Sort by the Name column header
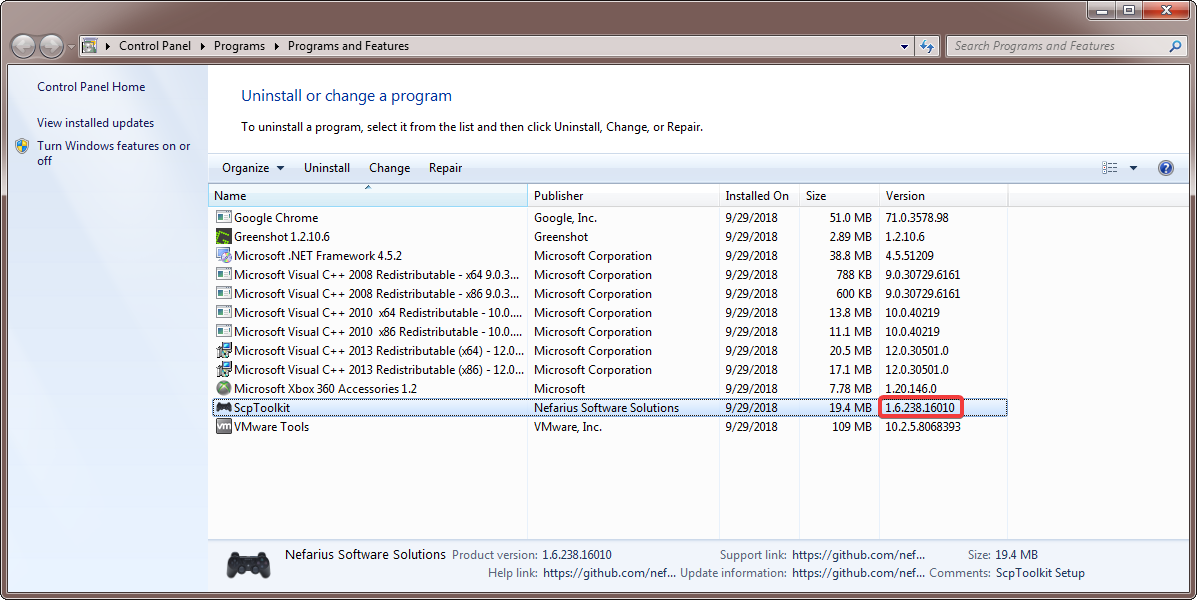Screen dimensions: 1197x600 368,196
